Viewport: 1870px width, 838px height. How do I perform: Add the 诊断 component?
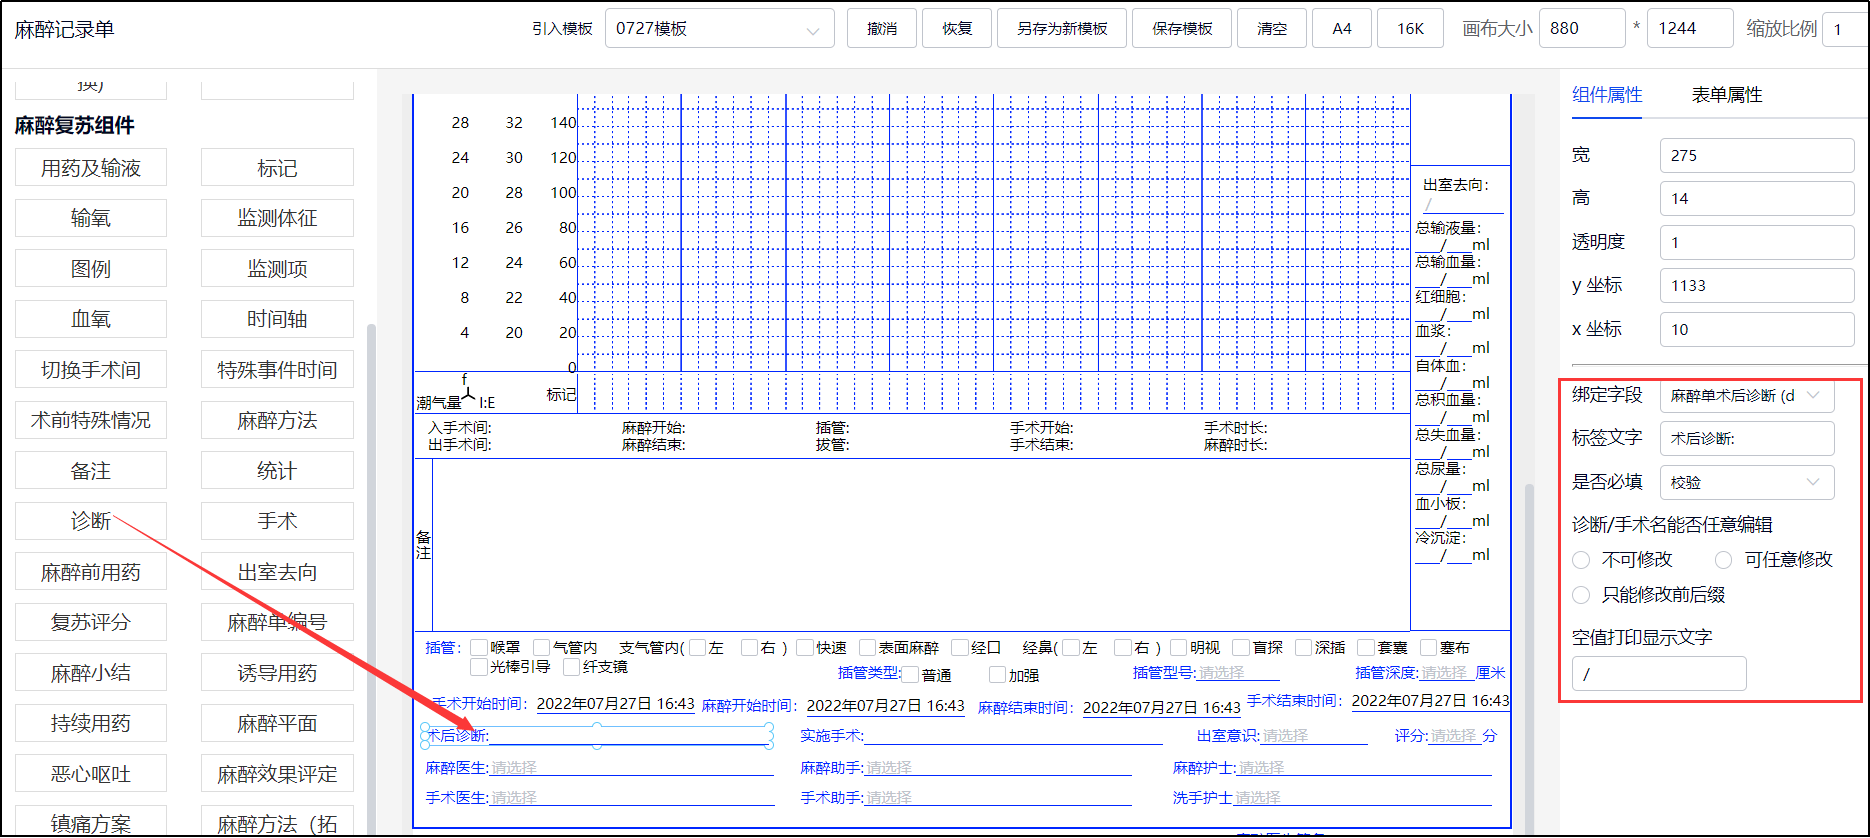point(91,521)
